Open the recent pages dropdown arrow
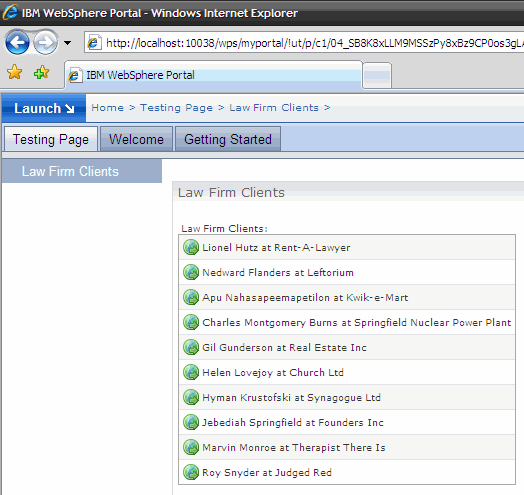The image size is (524, 495). tap(68, 43)
